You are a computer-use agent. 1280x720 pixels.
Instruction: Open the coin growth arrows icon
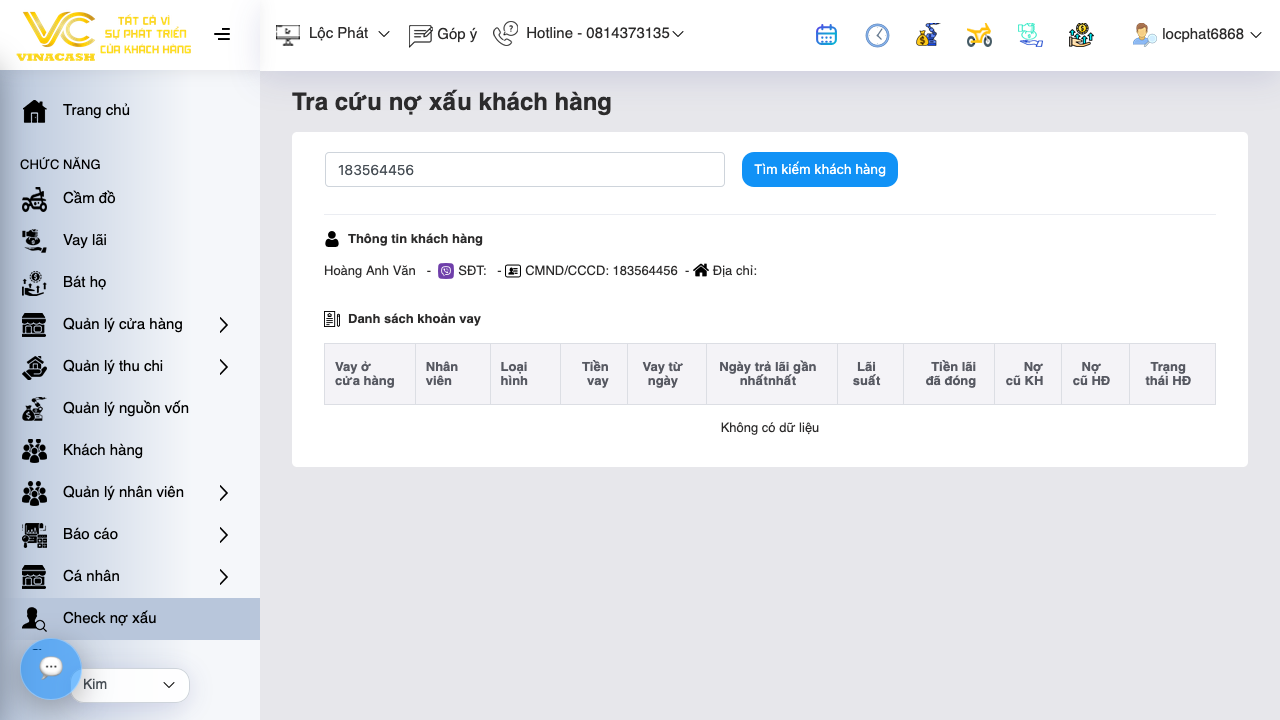coord(1081,35)
